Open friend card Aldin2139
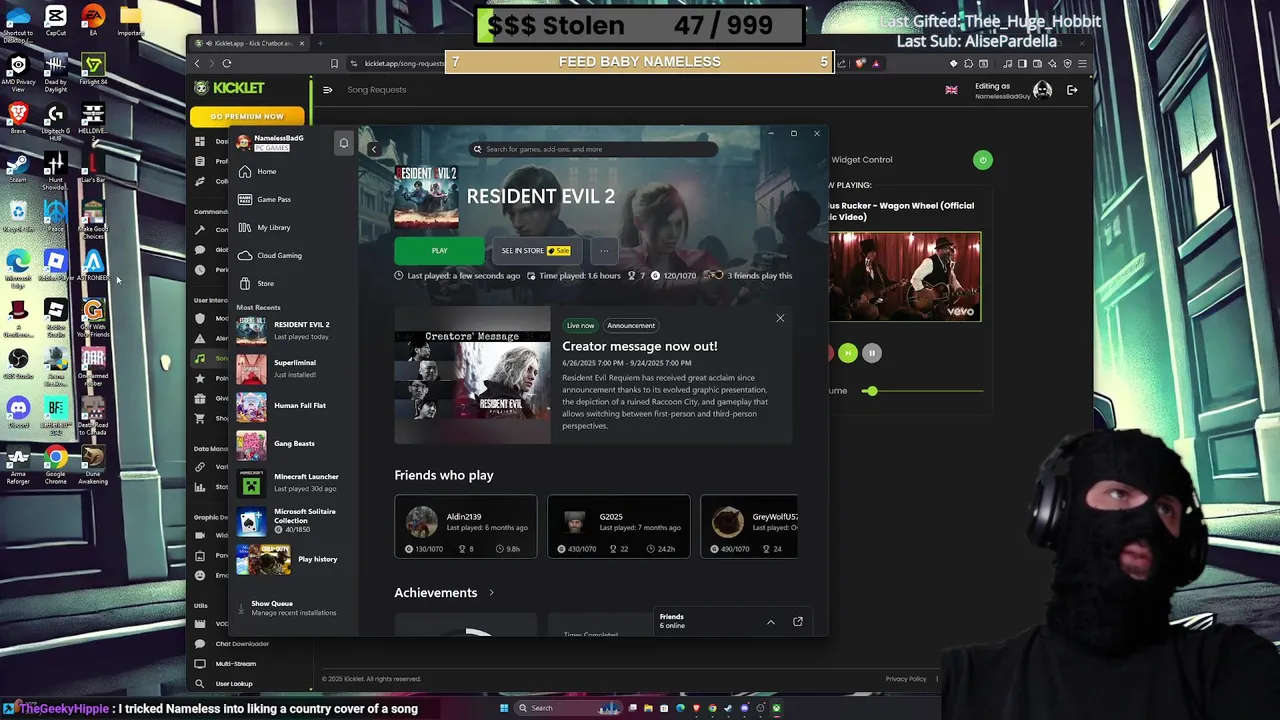Screen dimensions: 1280x720 pyautogui.click(x=465, y=527)
